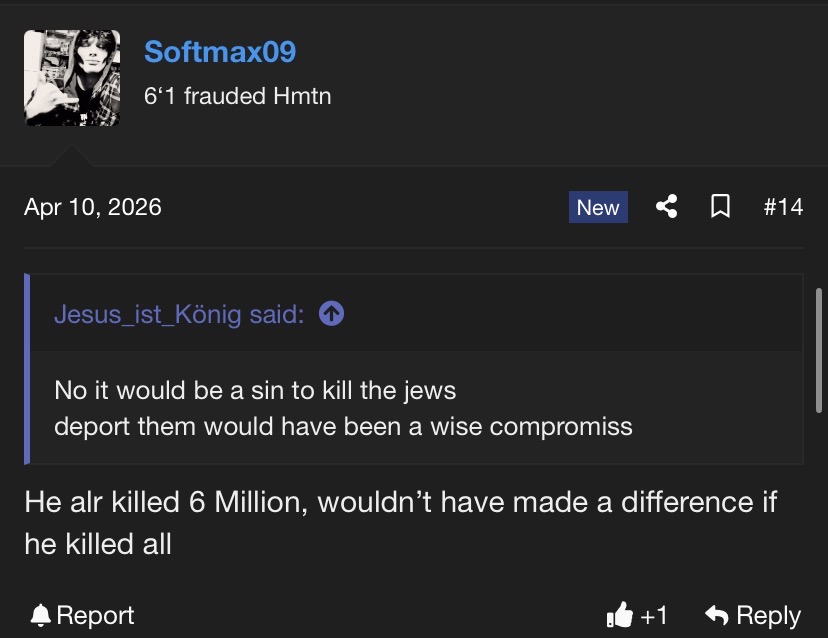Click the second line of the quoted text
828x638 pixels.
click(x=343, y=426)
